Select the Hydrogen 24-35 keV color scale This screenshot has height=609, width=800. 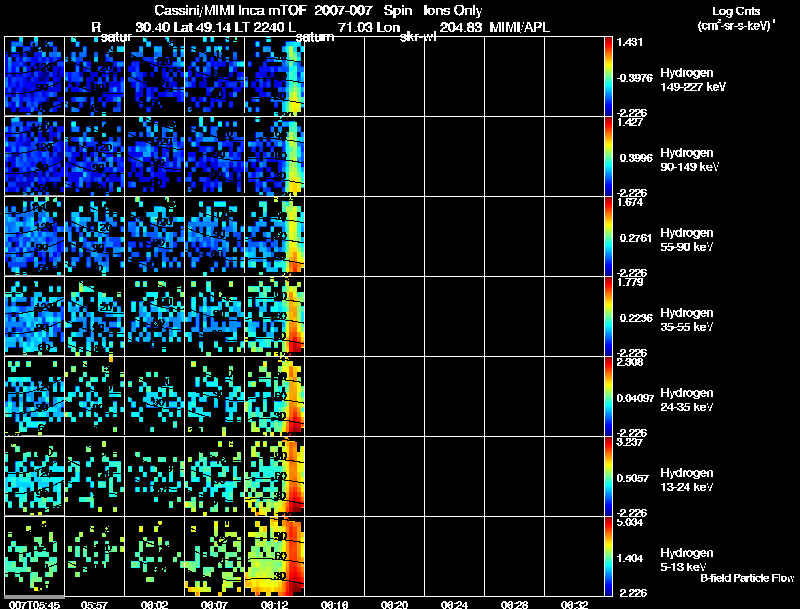click(x=610, y=397)
